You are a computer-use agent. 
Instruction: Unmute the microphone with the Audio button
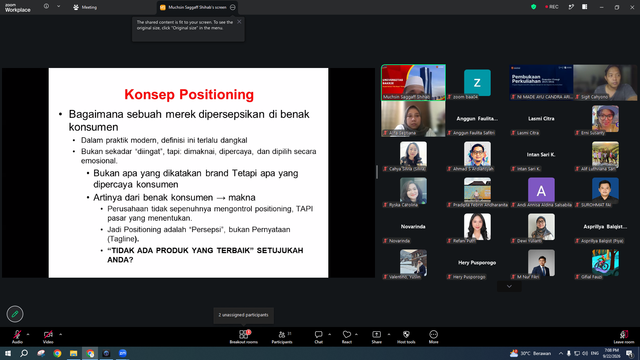click(x=17, y=336)
